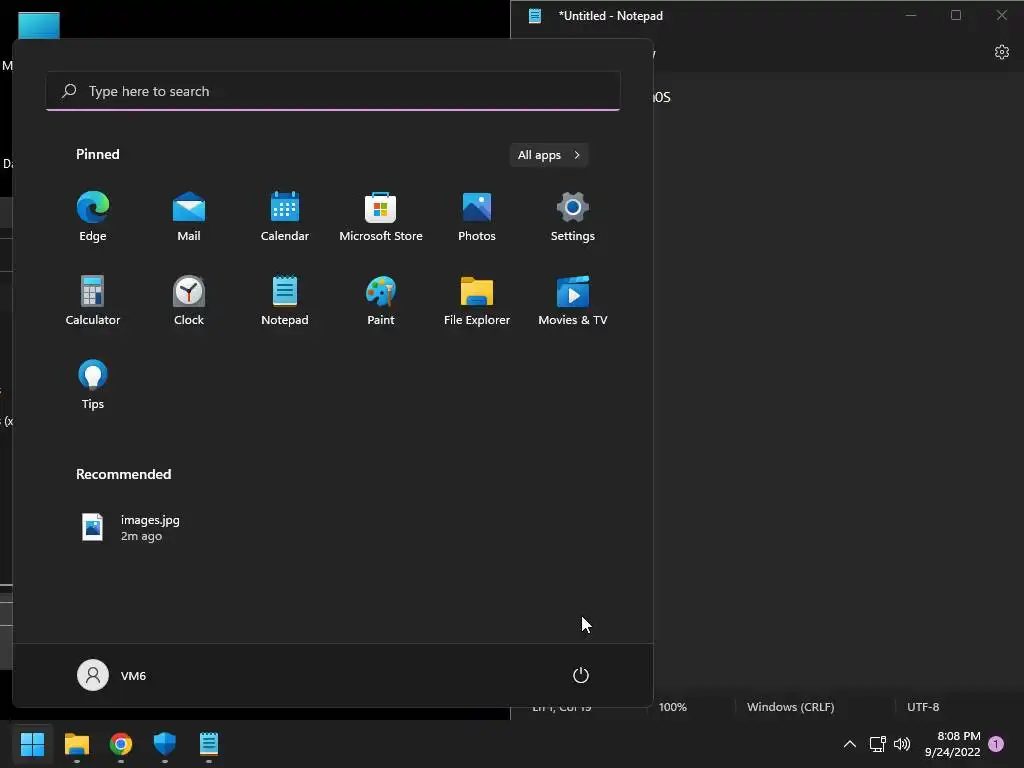The height and width of the screenshot is (768, 1024).
Task: Show hidden system tray icons
Action: tap(850, 744)
